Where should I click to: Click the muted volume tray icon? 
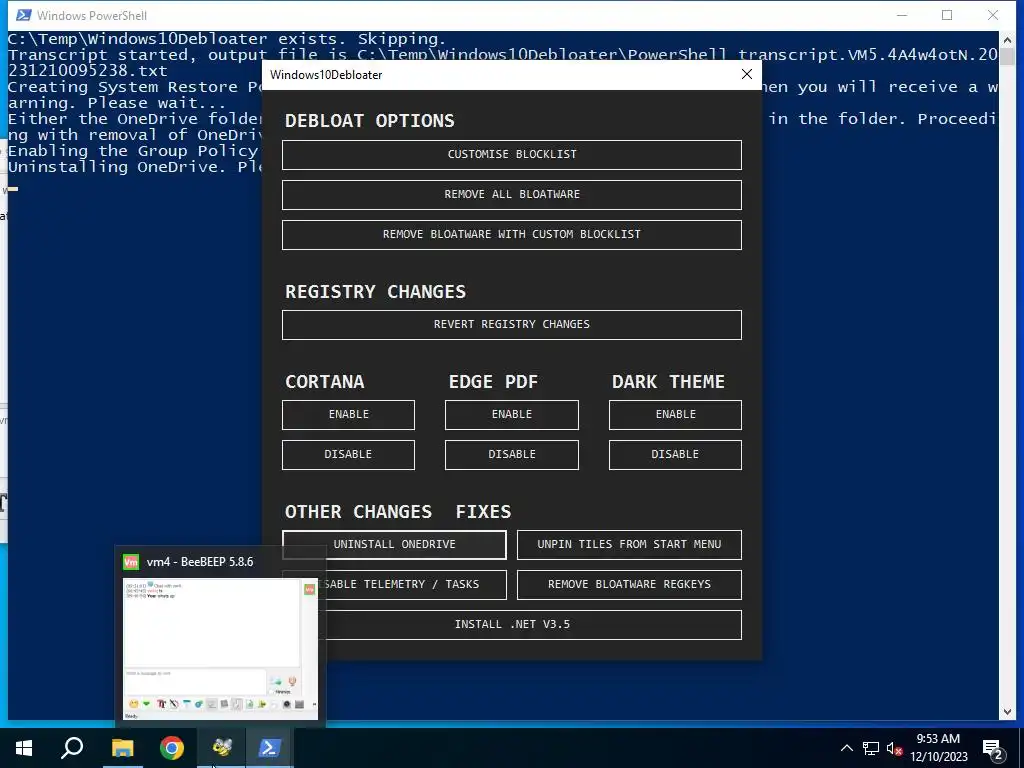point(894,748)
